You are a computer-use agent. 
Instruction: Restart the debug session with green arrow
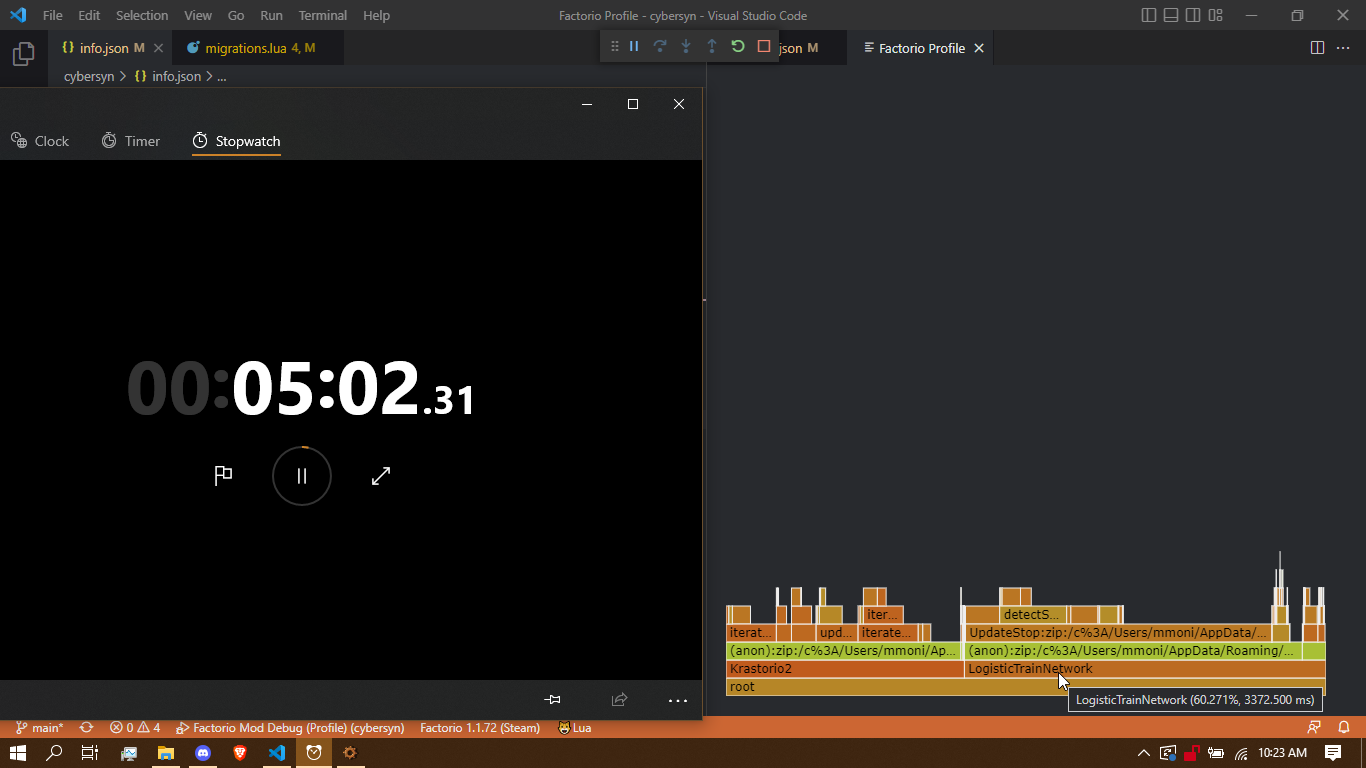pos(738,47)
